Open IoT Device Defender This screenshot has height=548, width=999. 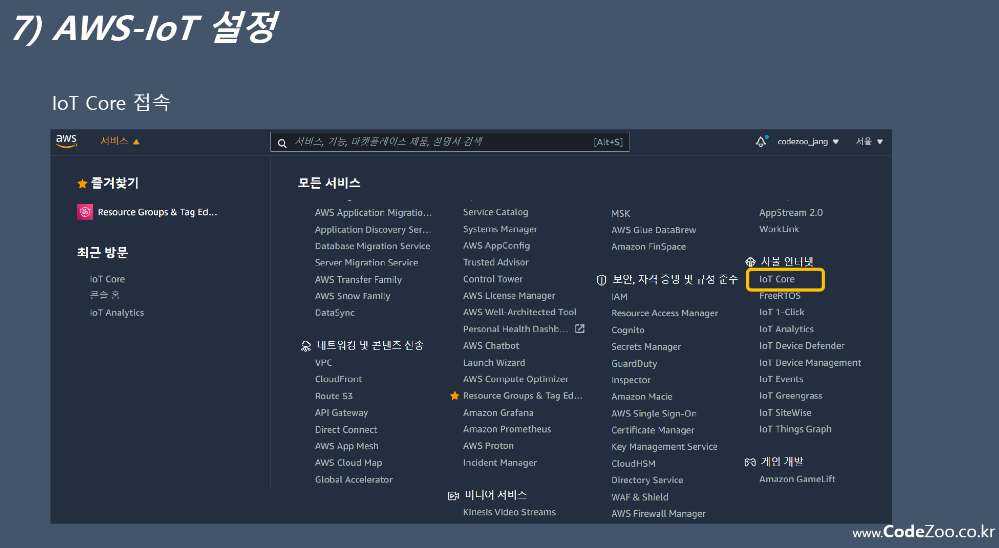click(x=801, y=346)
